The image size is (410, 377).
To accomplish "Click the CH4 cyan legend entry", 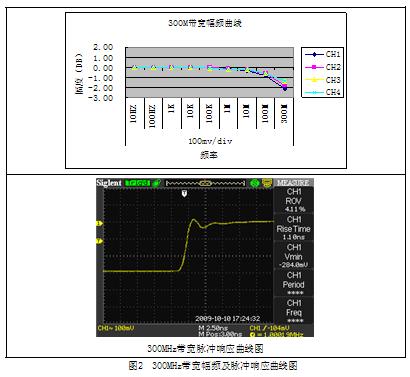I will 322,92.
